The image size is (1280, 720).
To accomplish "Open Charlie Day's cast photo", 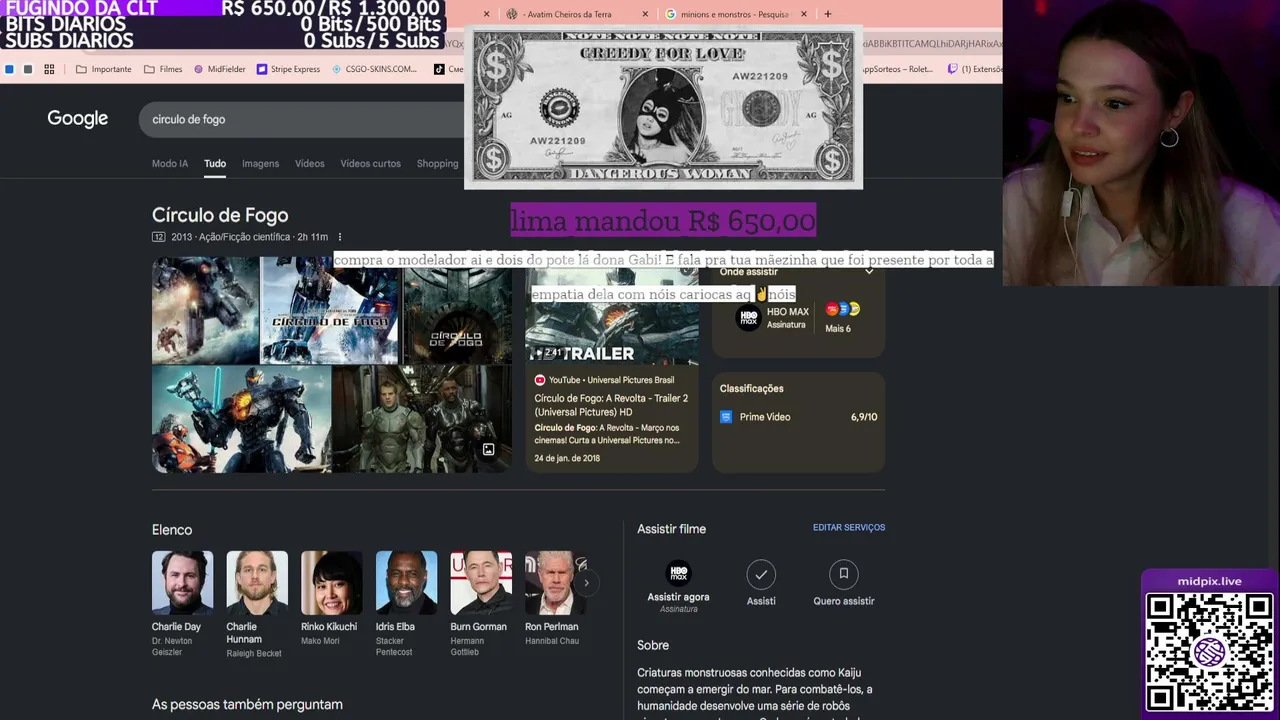I will coord(182,582).
